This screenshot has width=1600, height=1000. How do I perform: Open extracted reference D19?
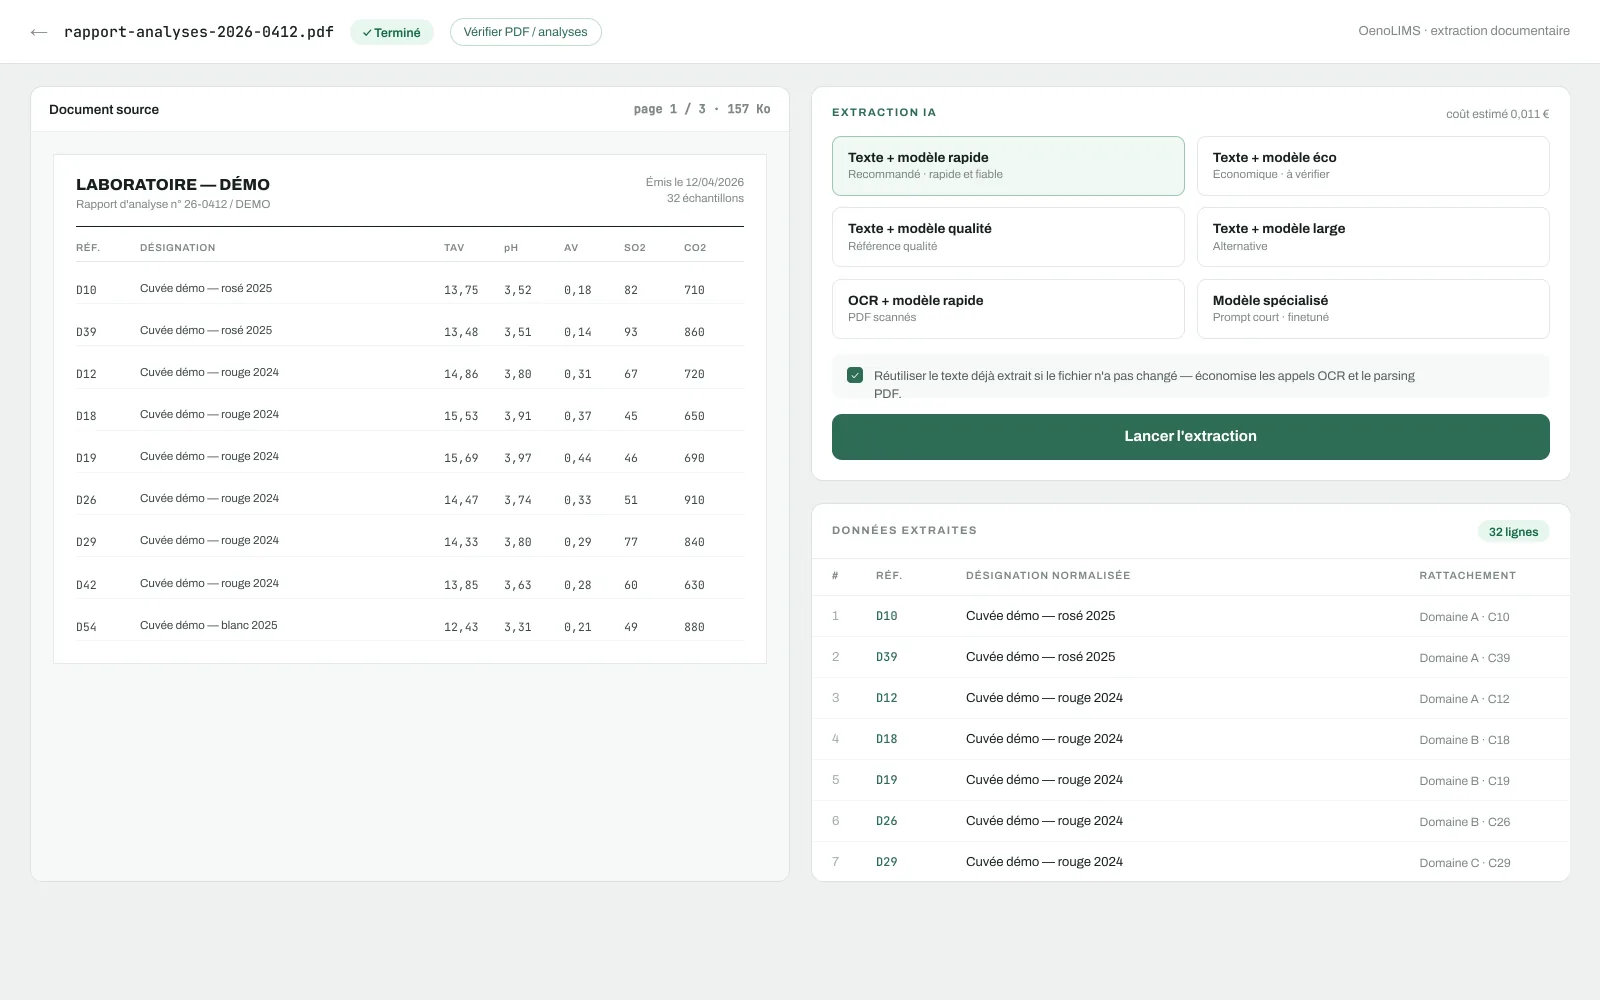pyautogui.click(x=887, y=781)
